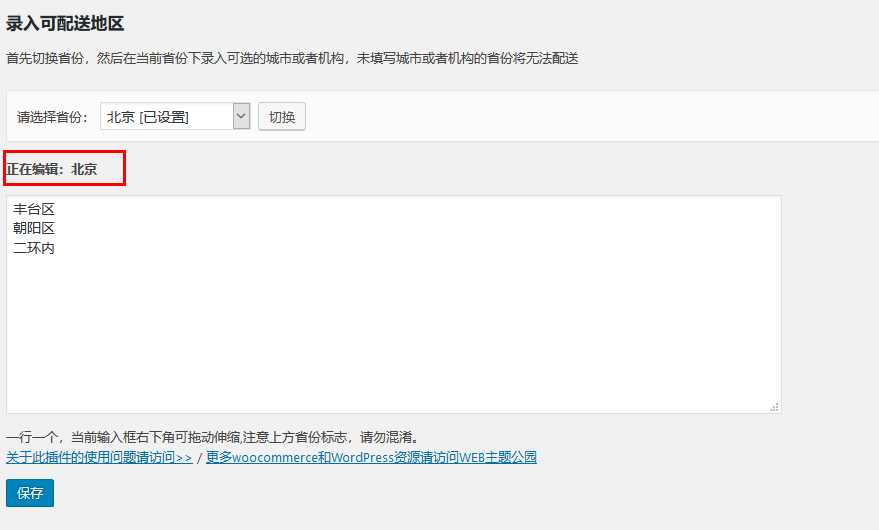Click inside the delivery areas textarea
This screenshot has height=530, width=879.
click(x=394, y=305)
